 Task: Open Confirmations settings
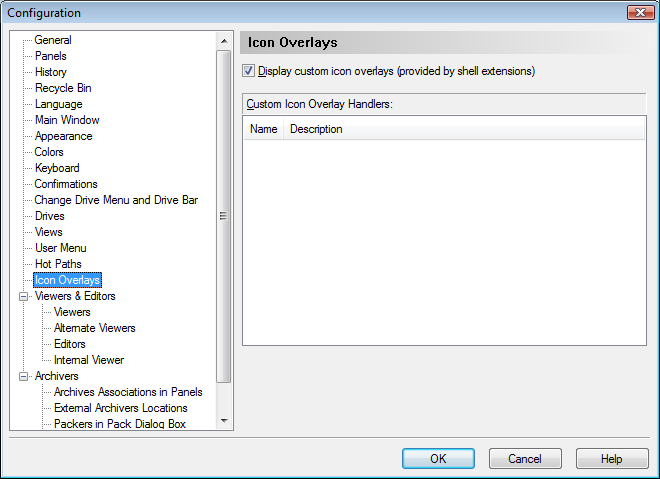(x=66, y=184)
